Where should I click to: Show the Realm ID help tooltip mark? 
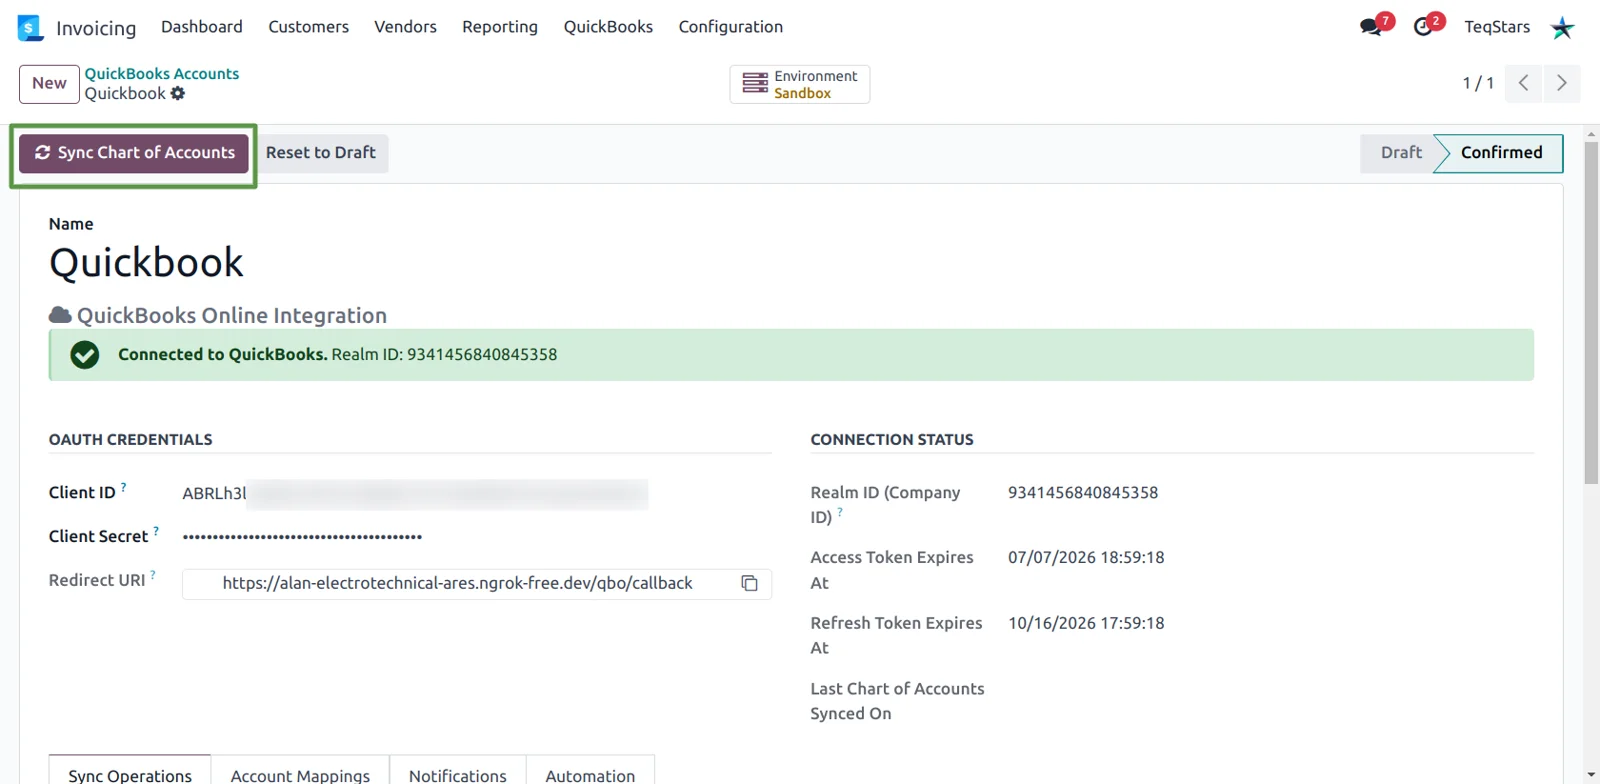click(x=840, y=512)
